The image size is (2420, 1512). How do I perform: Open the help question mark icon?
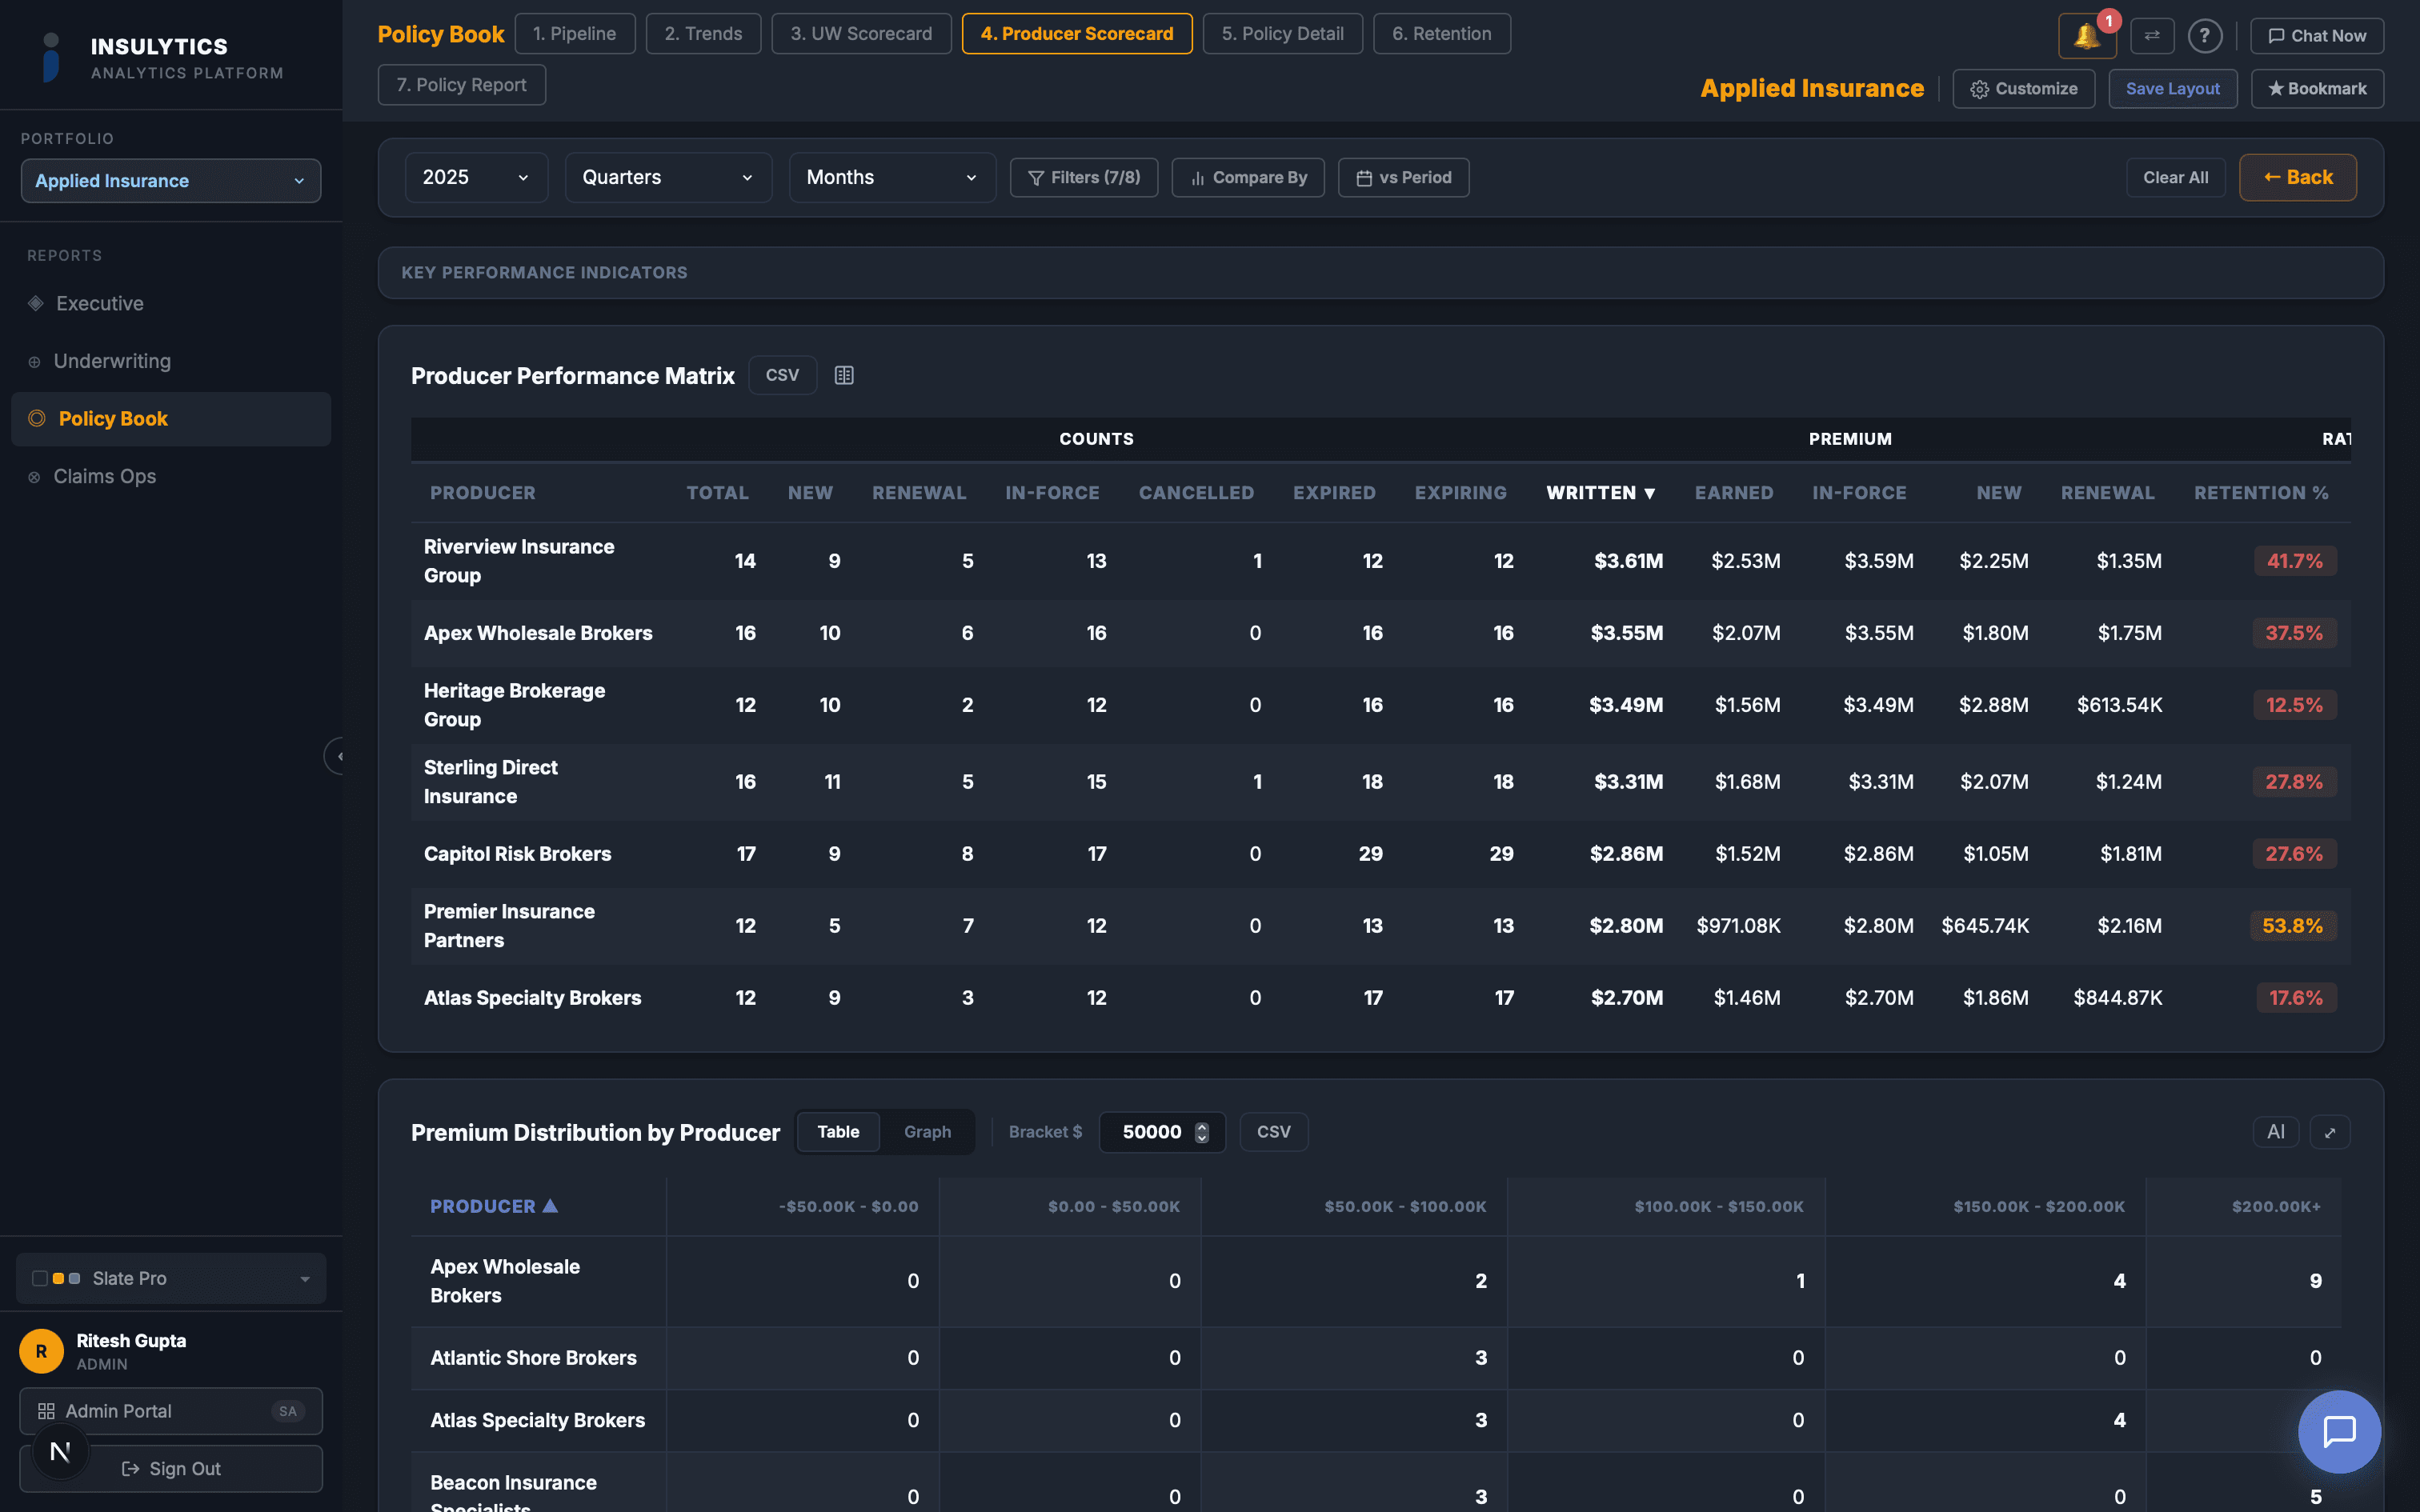point(2205,36)
